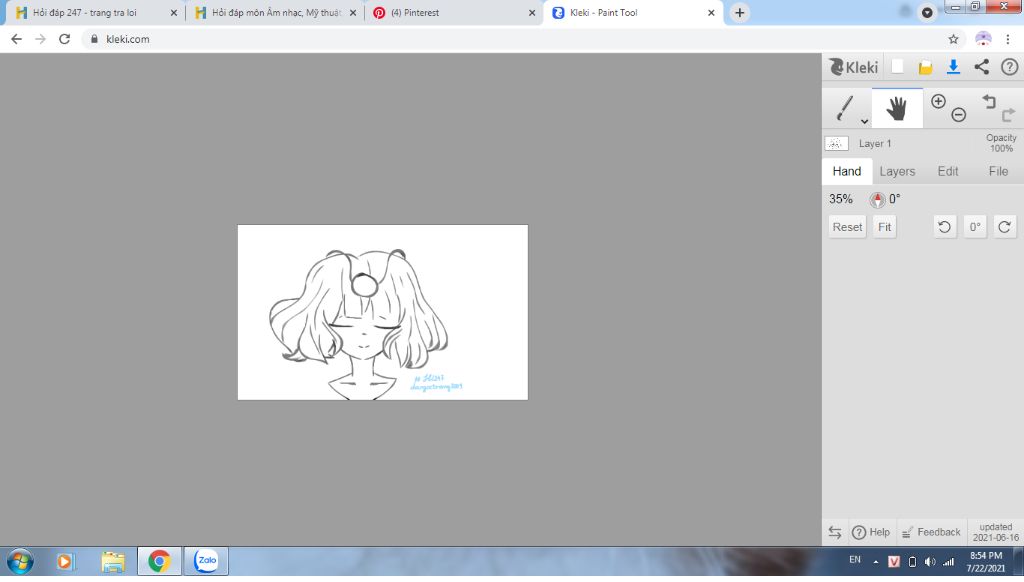Close the Pinterest tab
The width and height of the screenshot is (1024, 582).
(532, 12)
